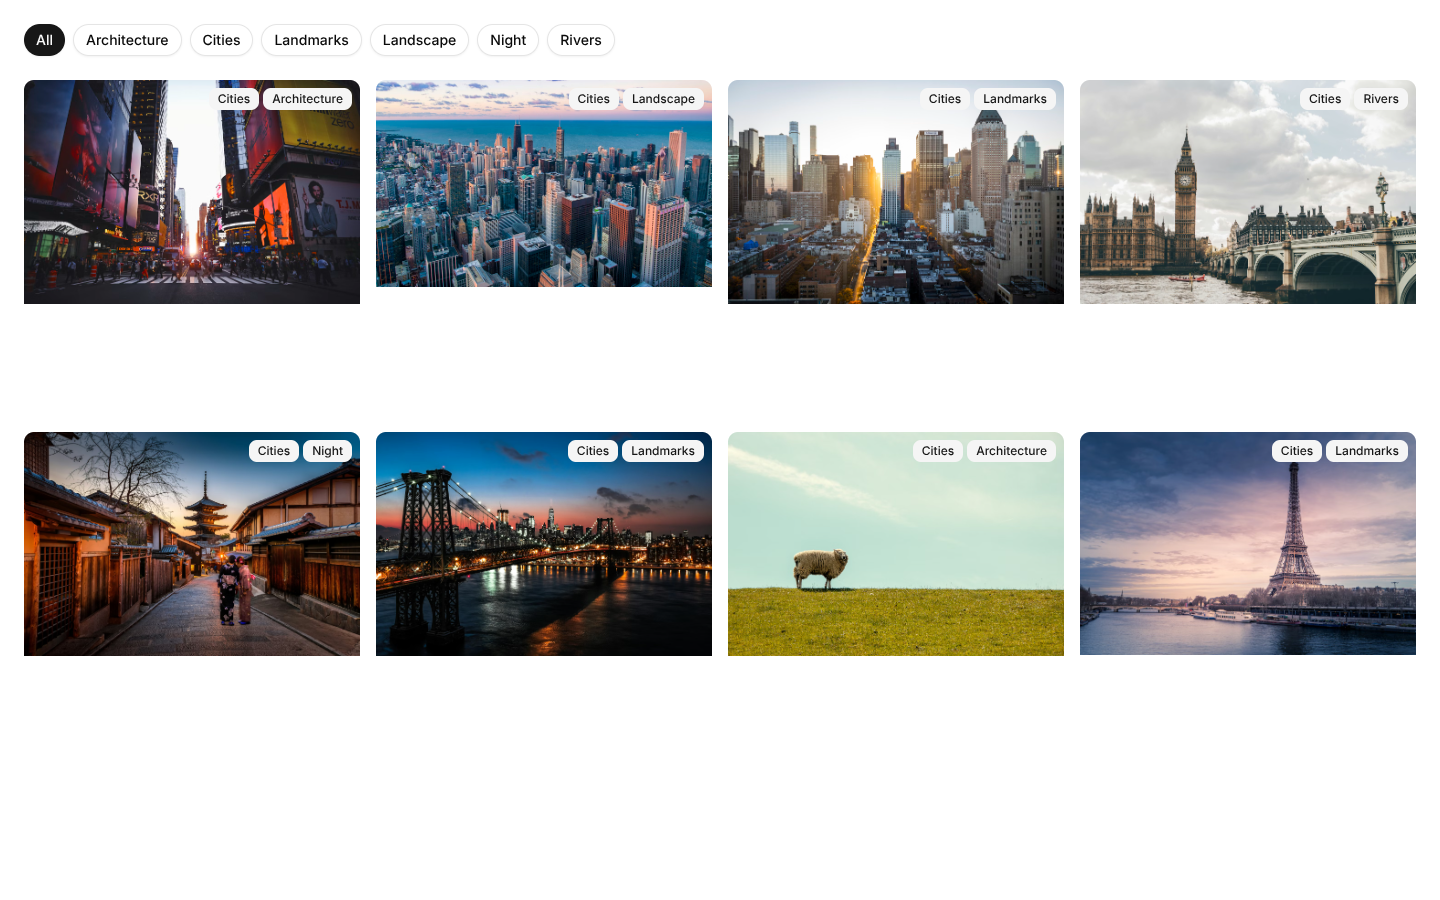Open the Japanese pagoda street photo
The height and width of the screenshot is (900, 1440).
click(x=192, y=544)
